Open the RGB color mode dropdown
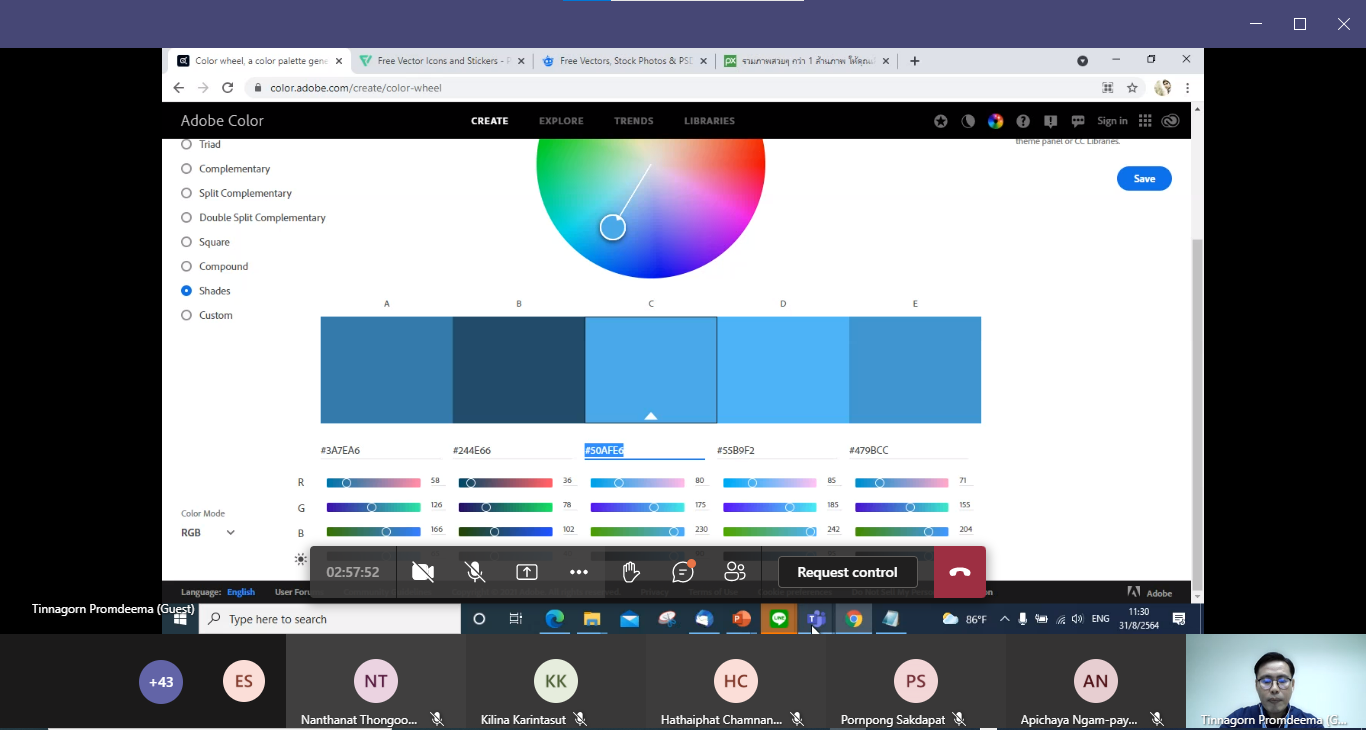This screenshot has width=1366, height=730. point(208,533)
